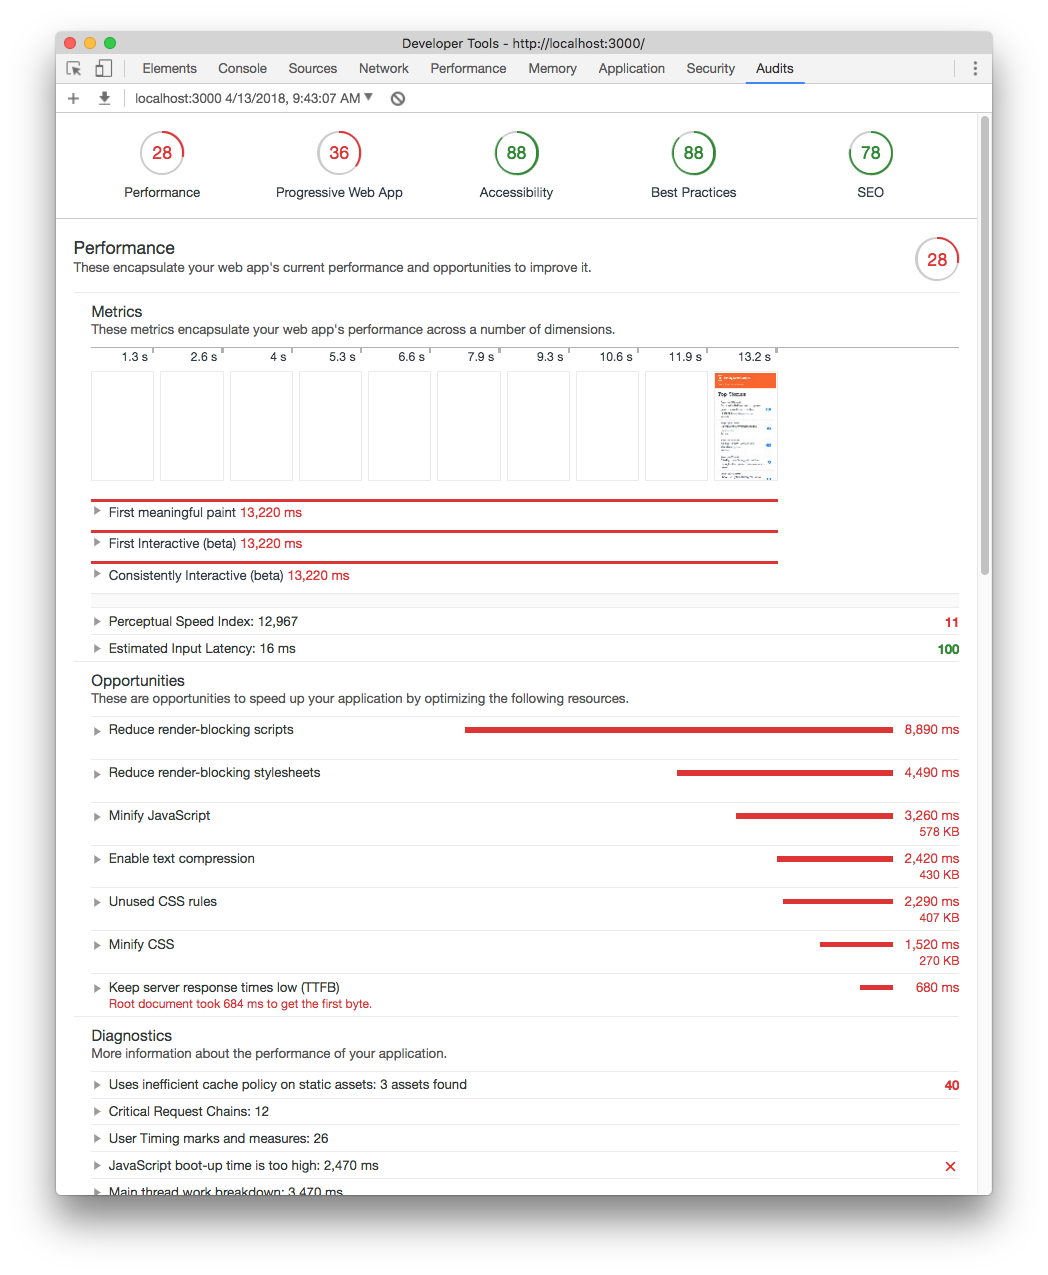Click the red savings bar for Unused CSS rules

coord(837,901)
